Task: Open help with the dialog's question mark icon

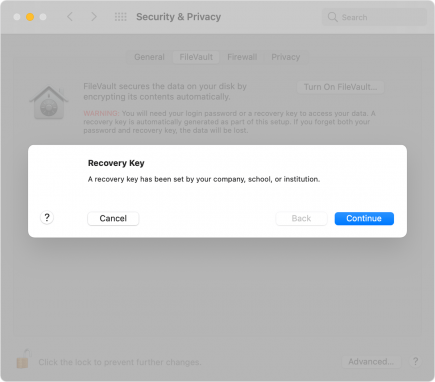Action: pos(47,218)
